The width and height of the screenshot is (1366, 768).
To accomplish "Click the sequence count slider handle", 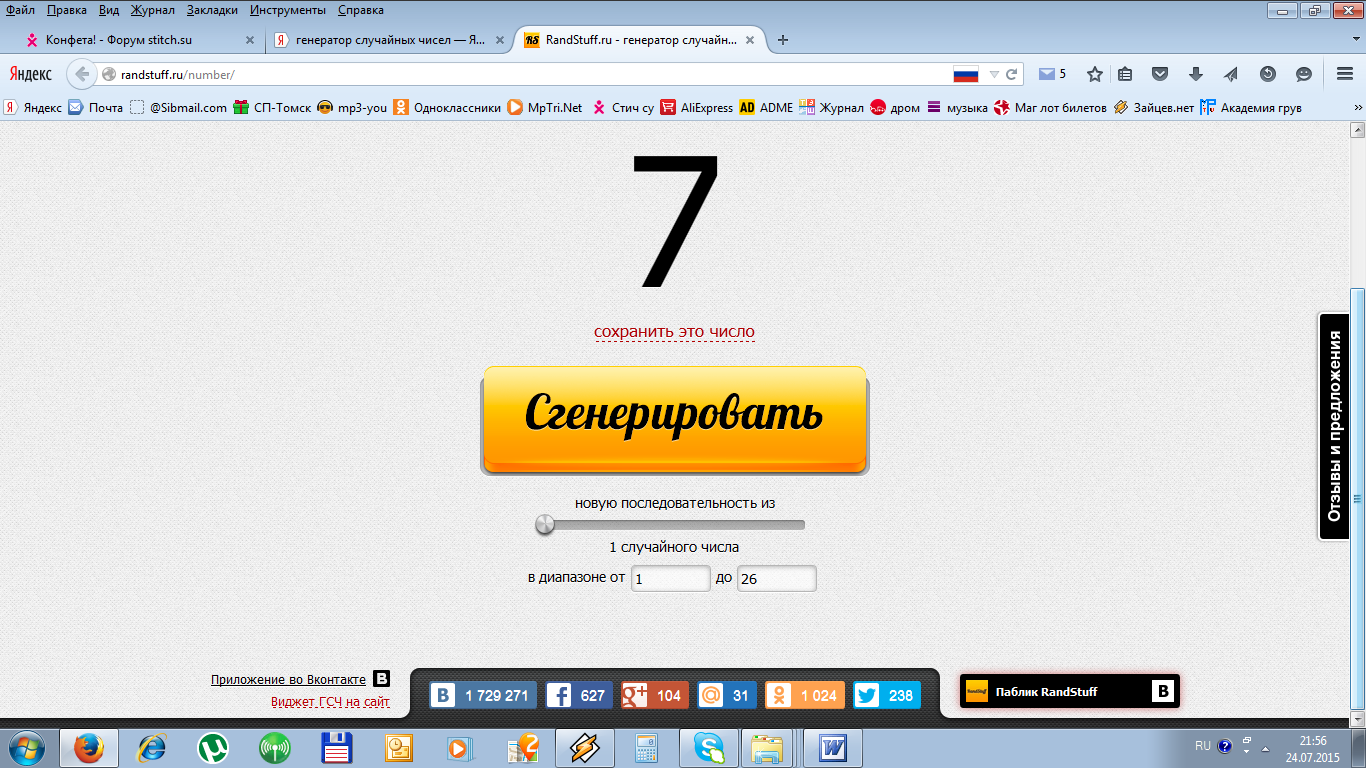I will tap(545, 524).
